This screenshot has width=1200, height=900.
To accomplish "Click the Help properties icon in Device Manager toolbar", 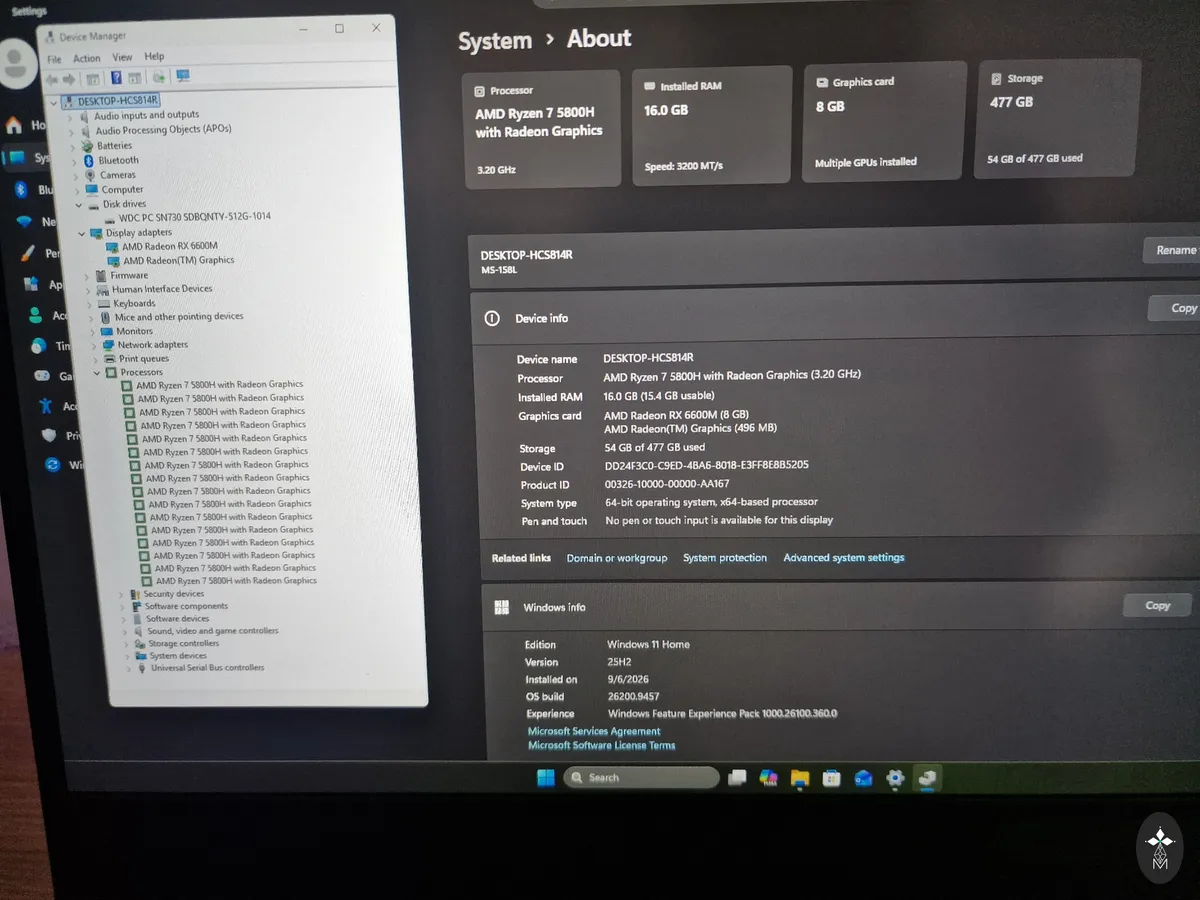I will (x=116, y=78).
